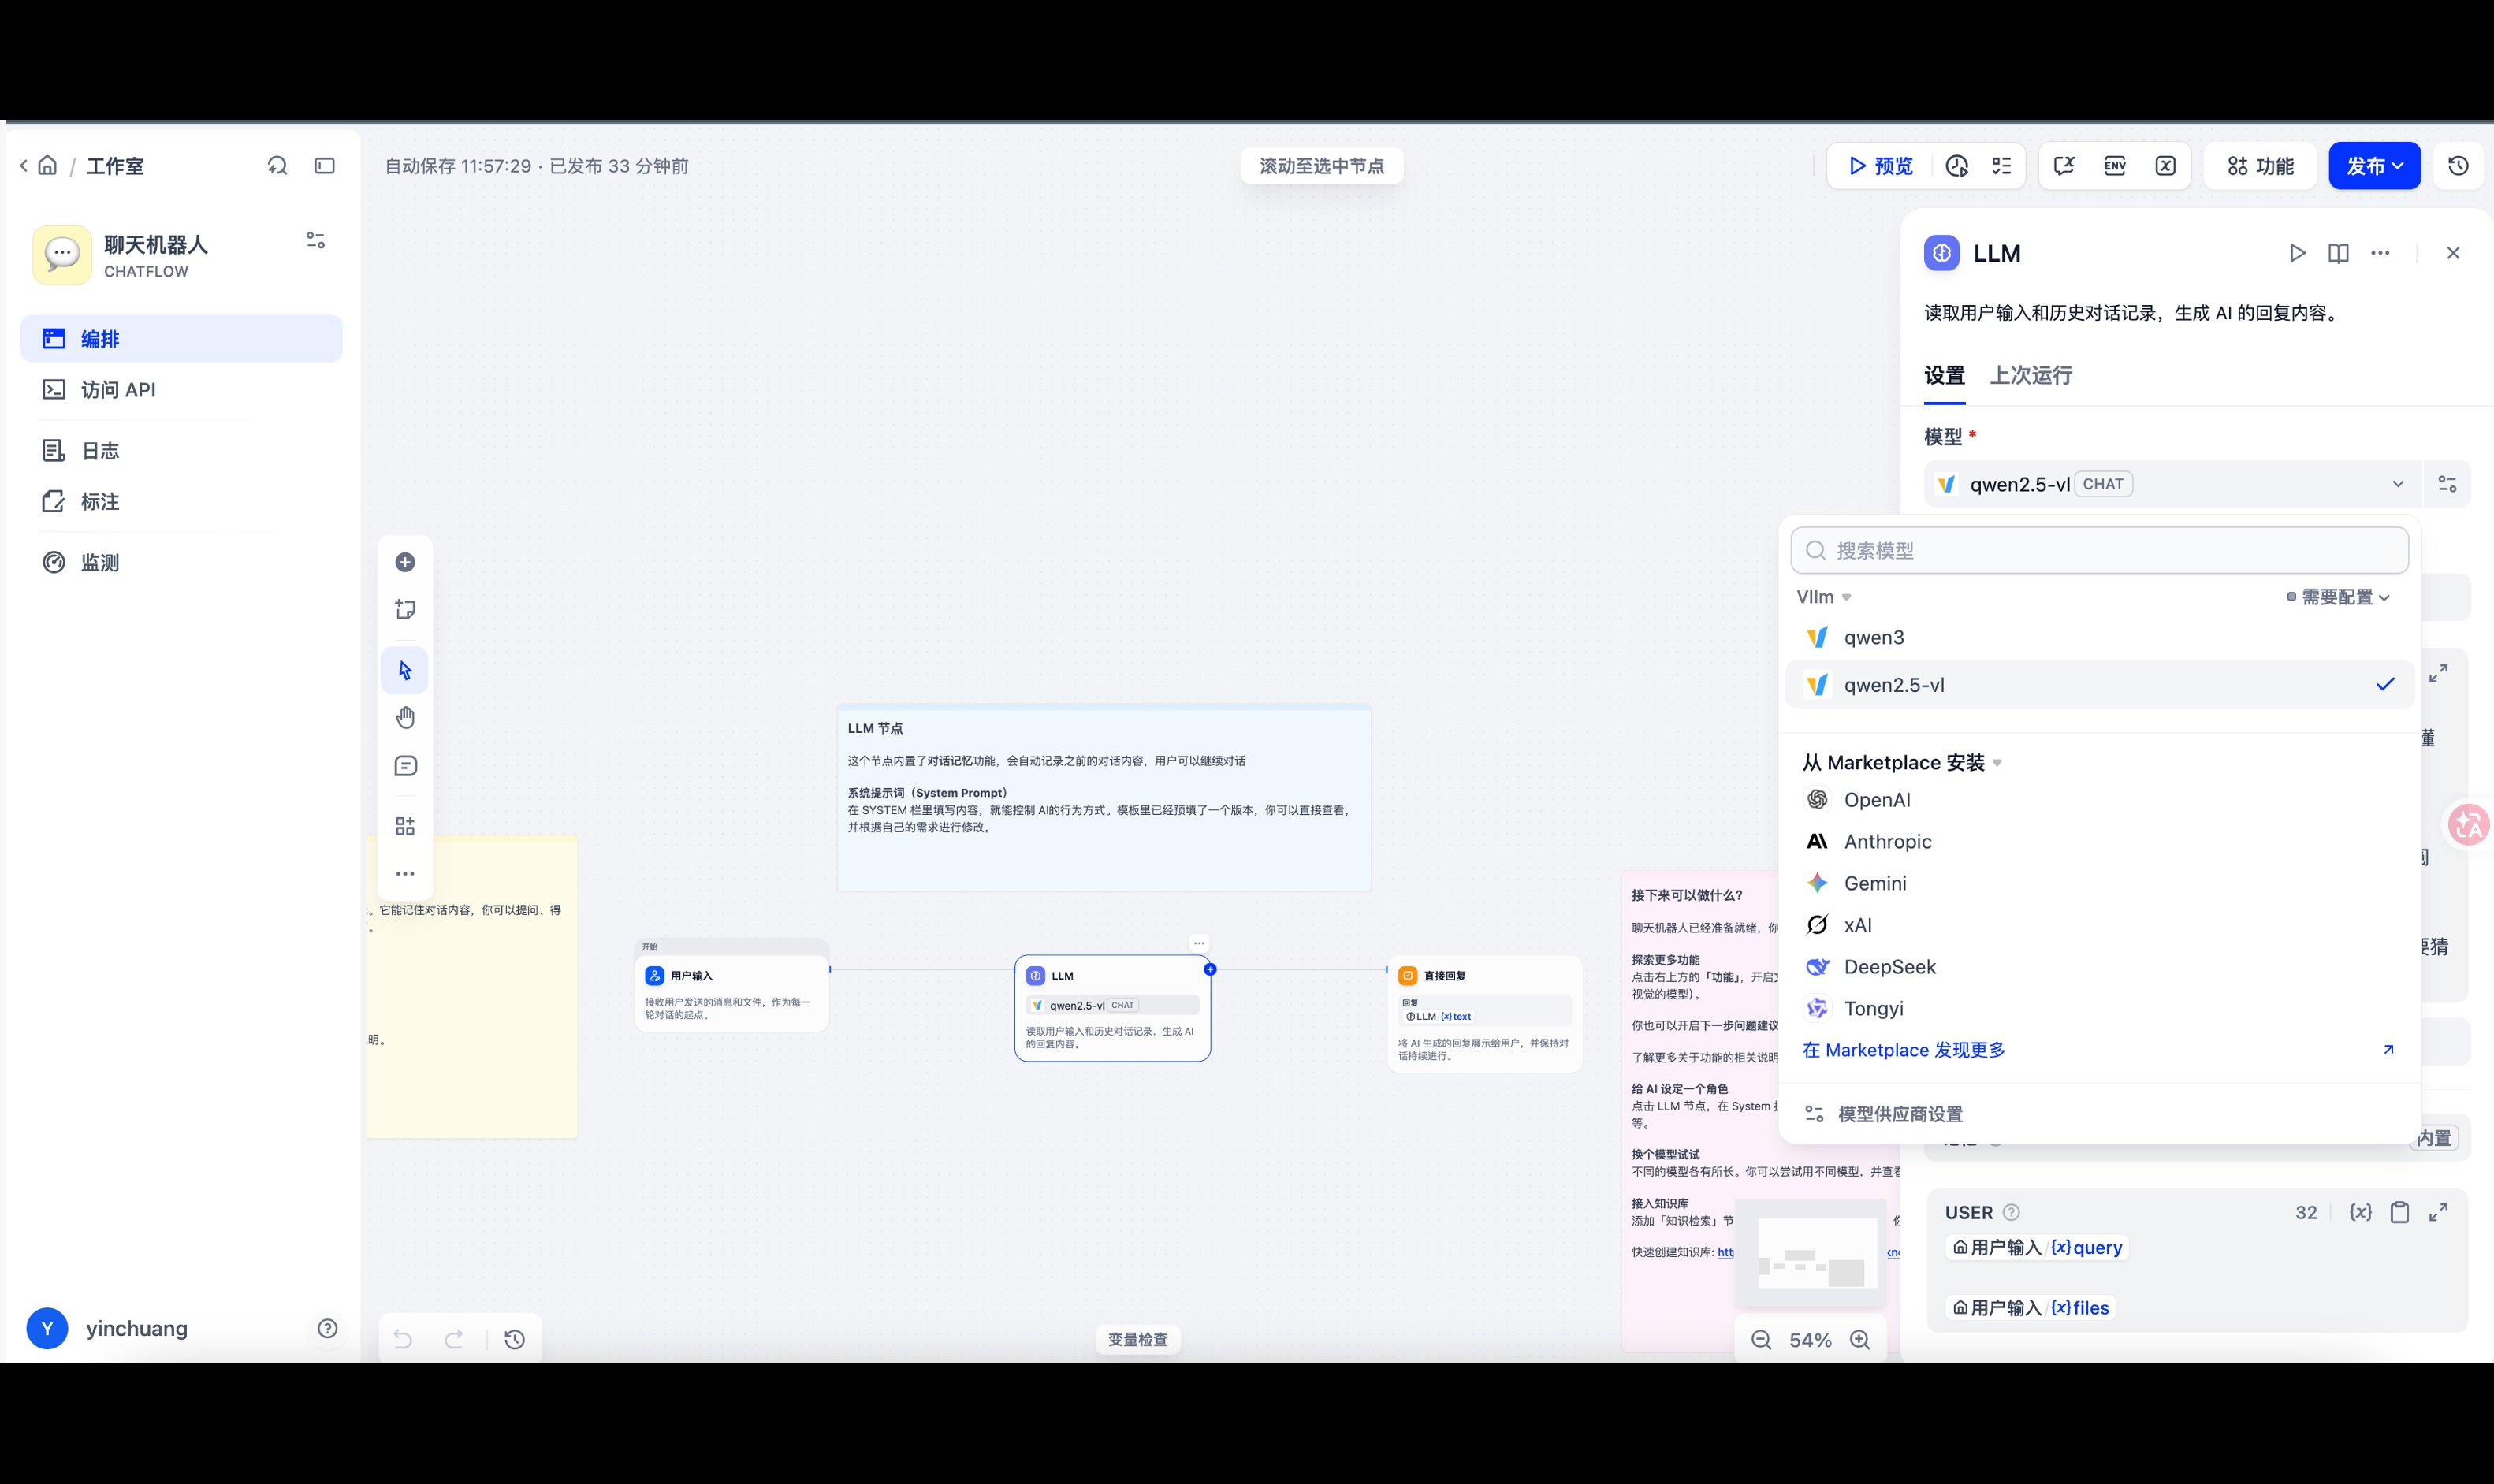Zoom in the canvas with plus magnifier
Image resolution: width=2494 pixels, height=1484 pixels.
tap(1860, 1339)
